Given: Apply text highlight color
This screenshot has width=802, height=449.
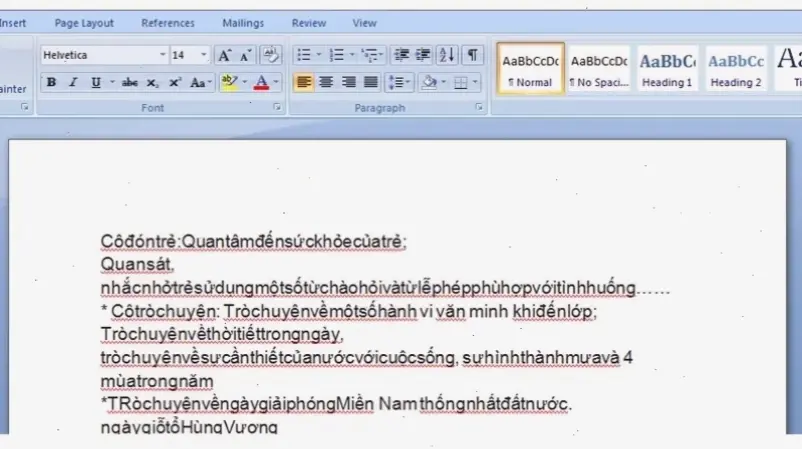Looking at the screenshot, I should 229,82.
